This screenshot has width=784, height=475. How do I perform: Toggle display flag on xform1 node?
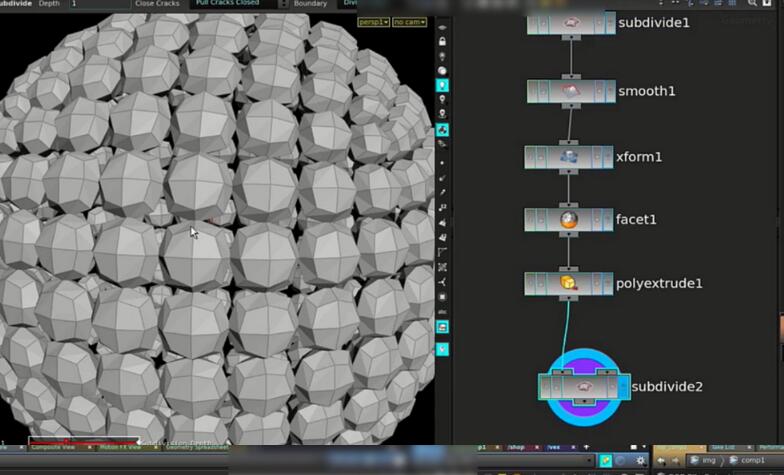[x=608, y=157]
